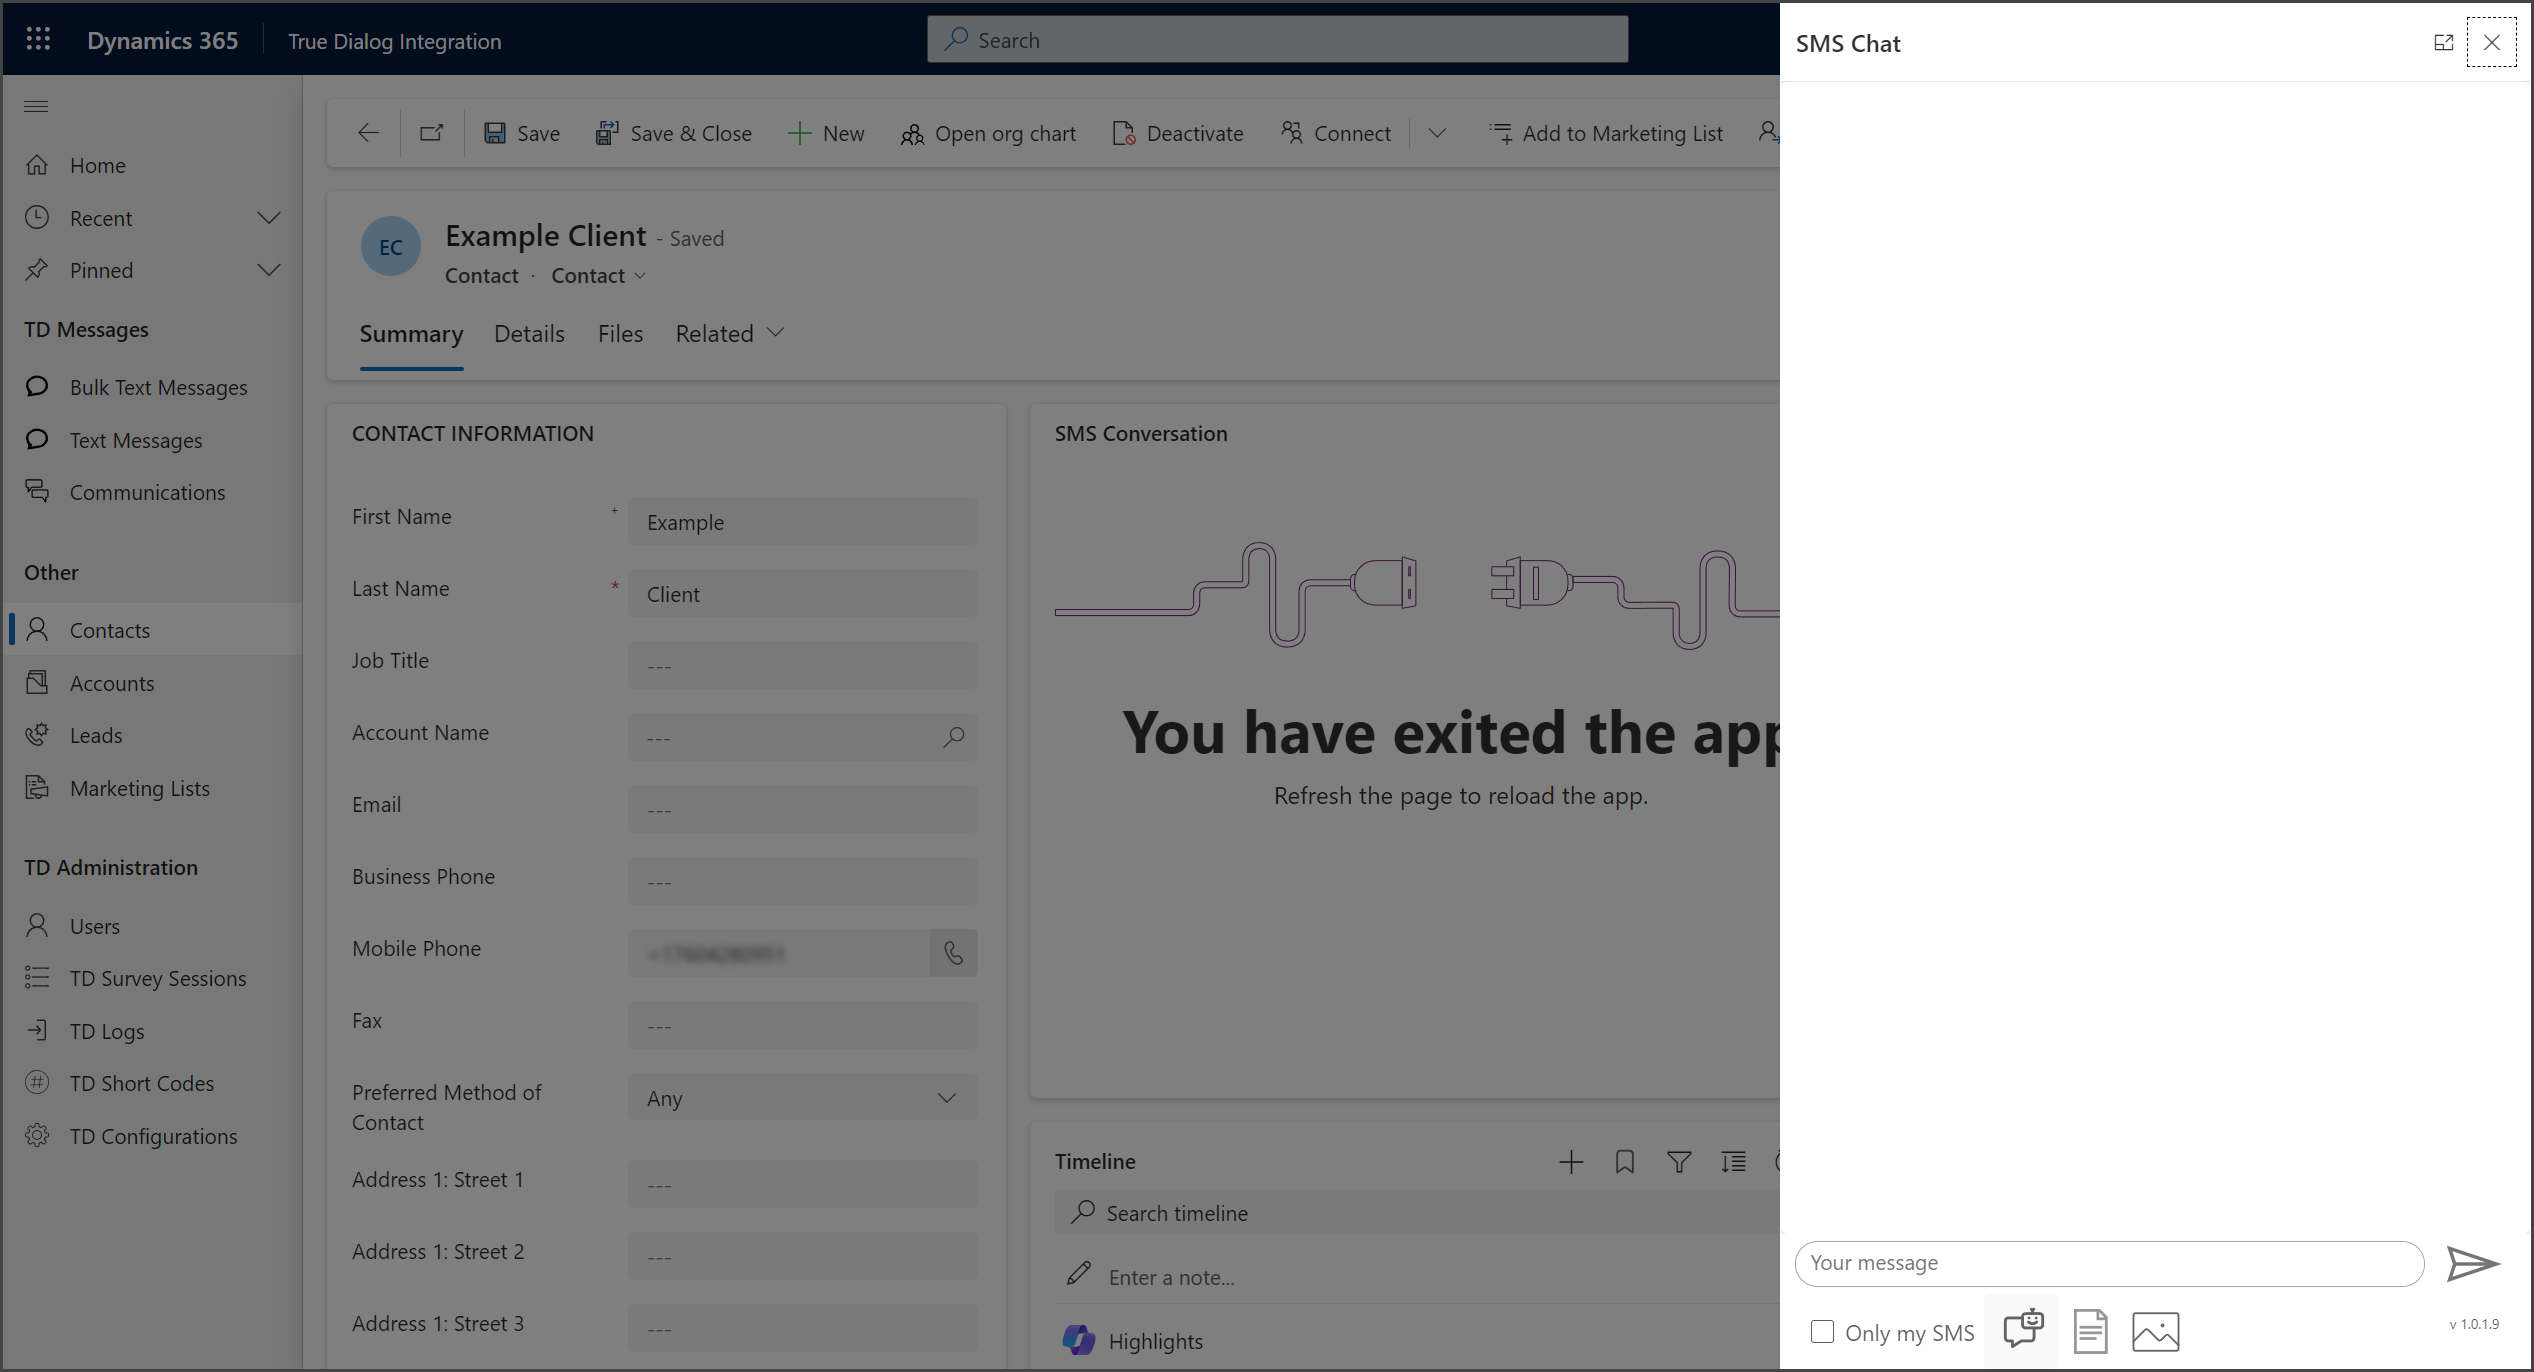
Task: Enable the Only my SMS checkbox
Action: [1822, 1332]
